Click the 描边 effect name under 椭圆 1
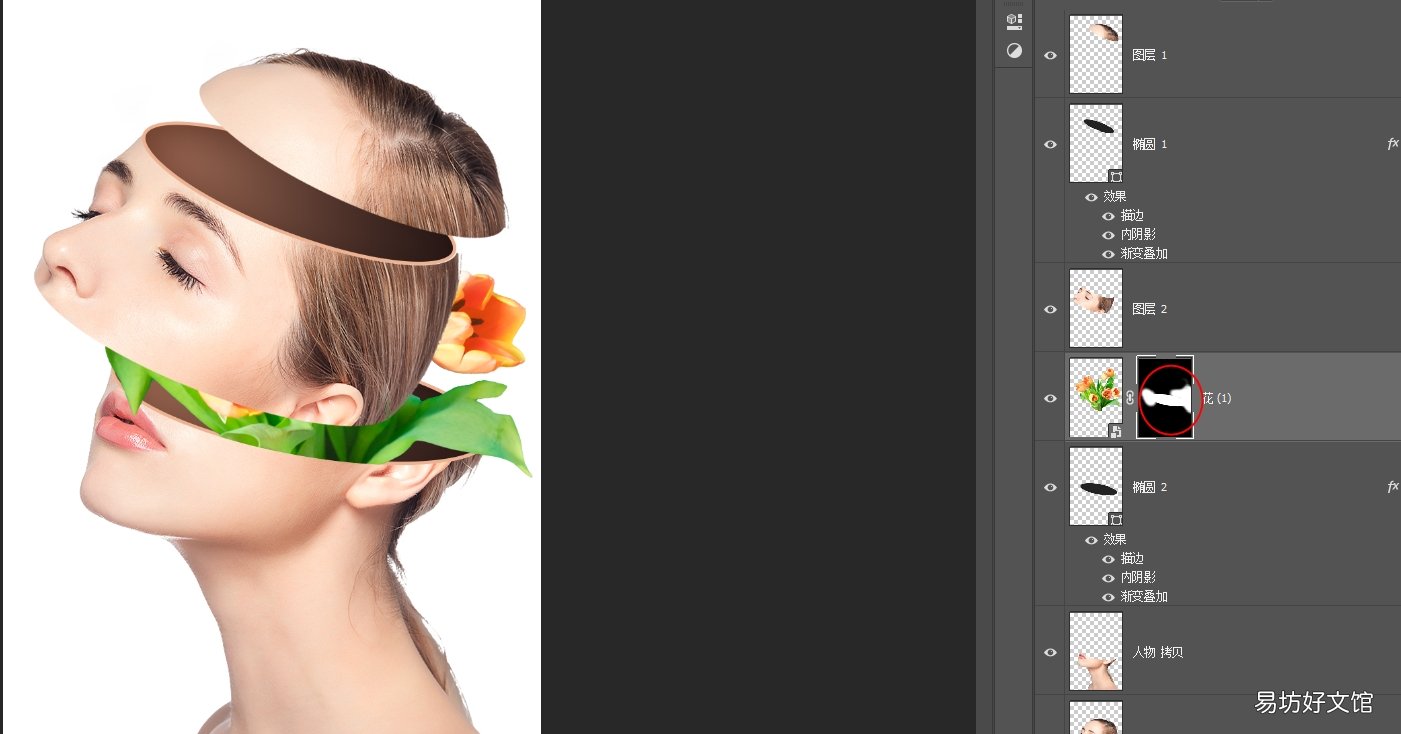 click(x=1132, y=216)
